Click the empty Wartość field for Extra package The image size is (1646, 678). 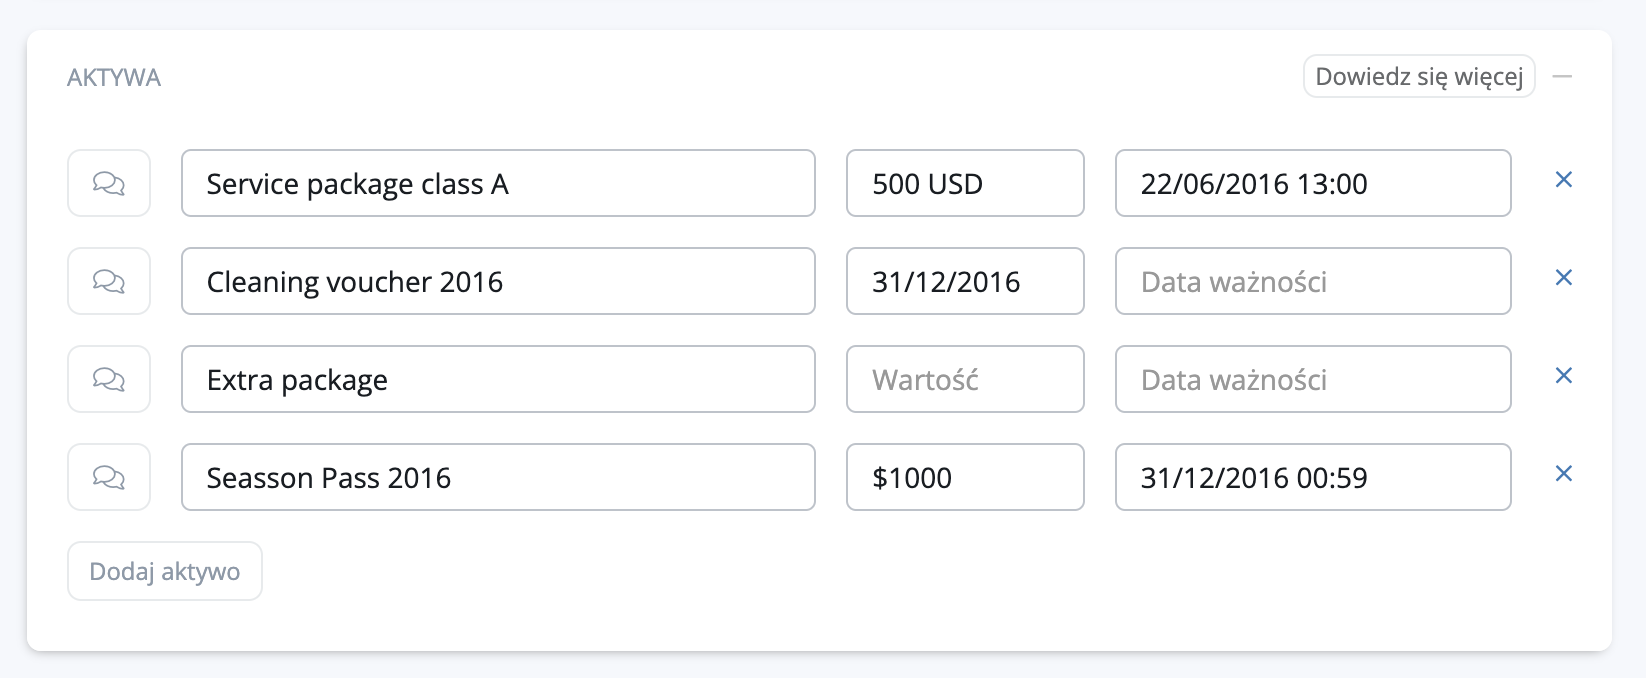(965, 379)
